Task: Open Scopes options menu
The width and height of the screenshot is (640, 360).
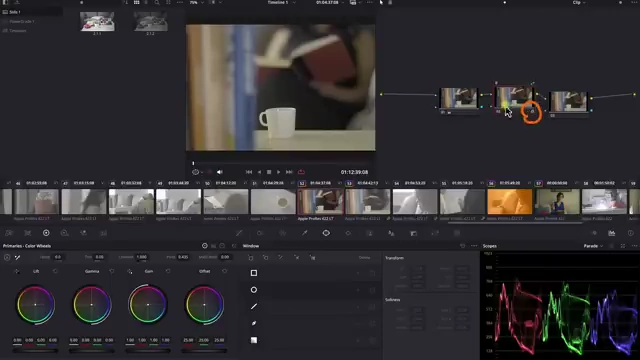Action: coord(634,246)
